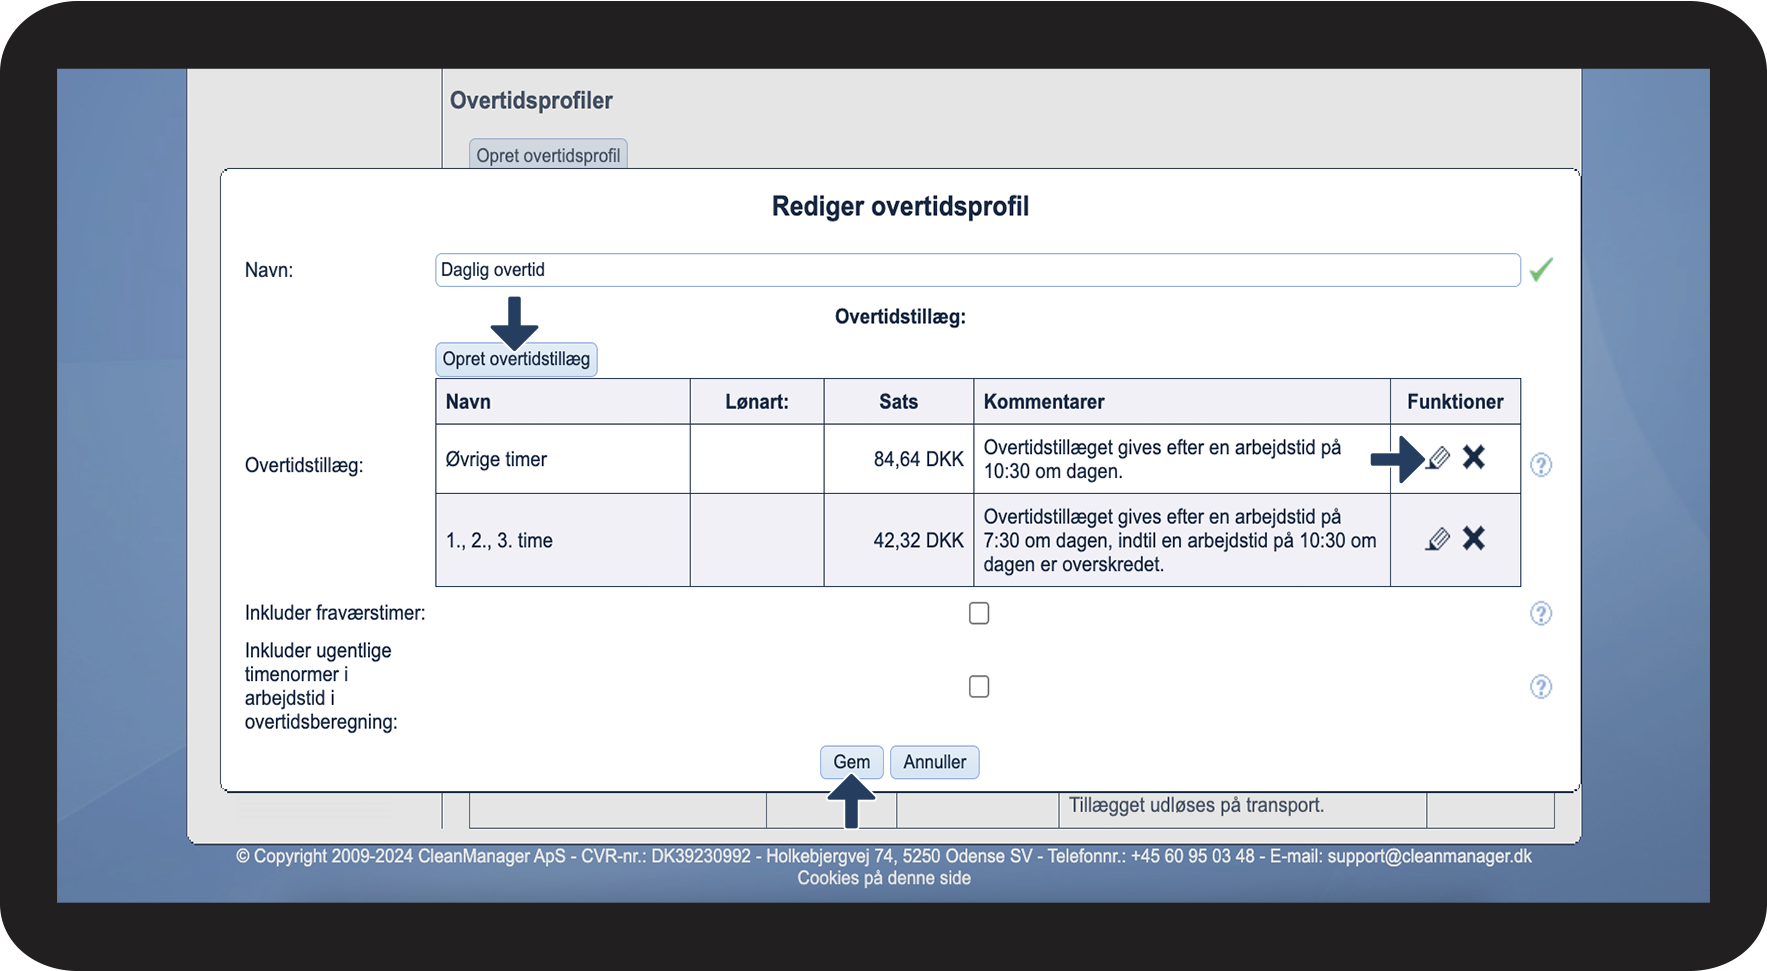Cancel editing with Annuller button
The image size is (1767, 971).
click(934, 762)
